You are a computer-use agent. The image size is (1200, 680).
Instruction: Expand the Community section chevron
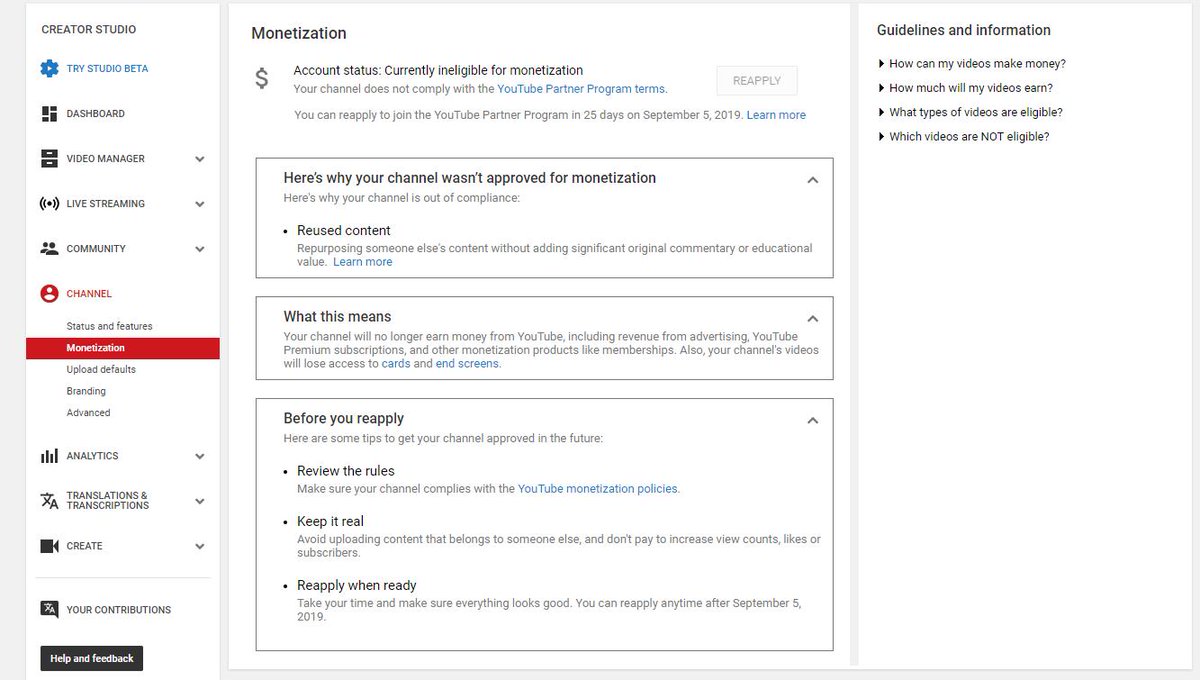200,249
